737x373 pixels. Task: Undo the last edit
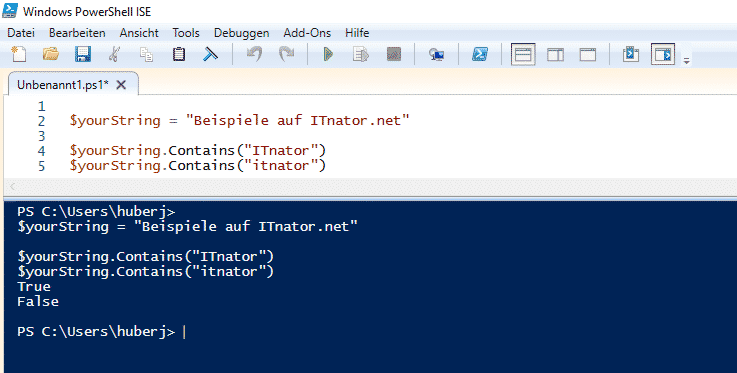[x=254, y=54]
